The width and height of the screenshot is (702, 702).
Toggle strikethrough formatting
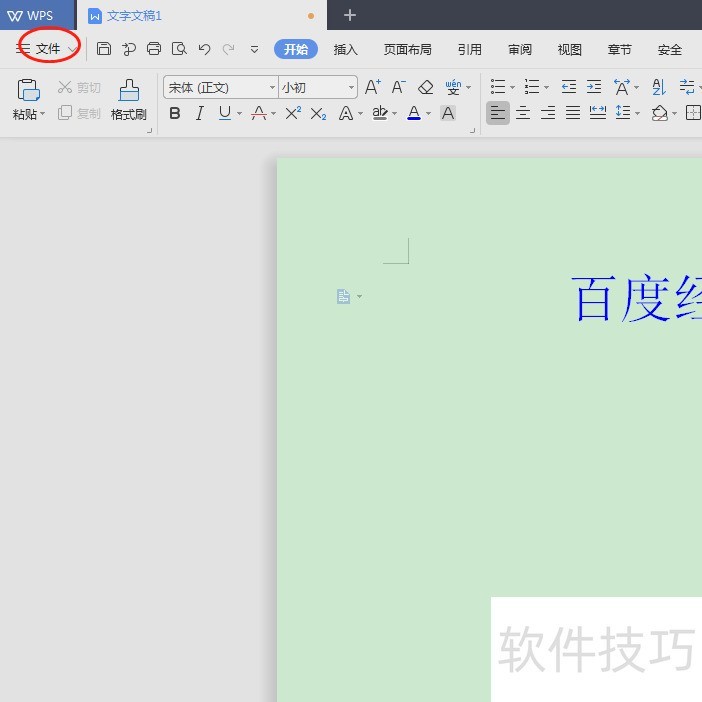pyautogui.click(x=259, y=113)
